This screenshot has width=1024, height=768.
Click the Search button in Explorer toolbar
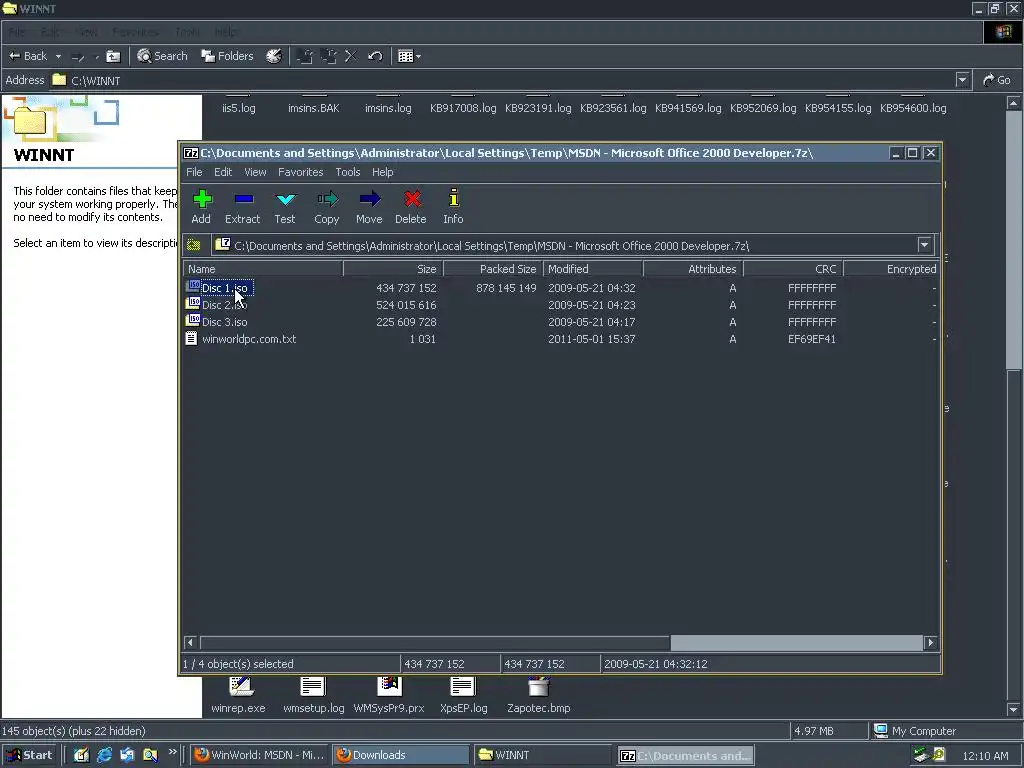162,56
